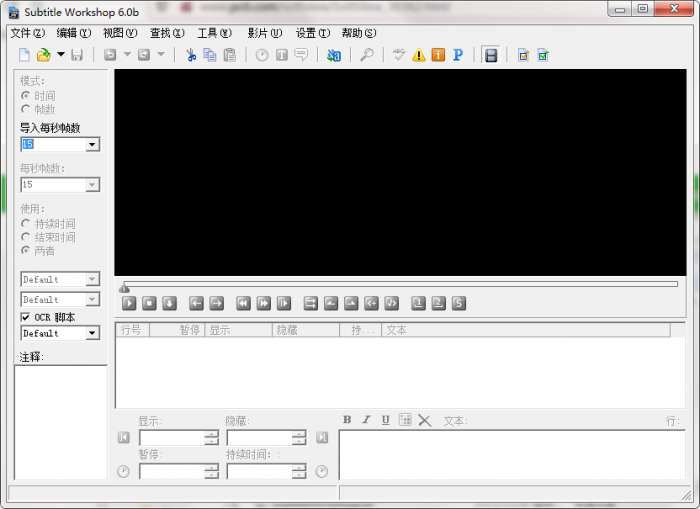Image resolution: width=700 pixels, height=509 pixels.
Task: Open the first Default dropdown
Action: pos(92,279)
